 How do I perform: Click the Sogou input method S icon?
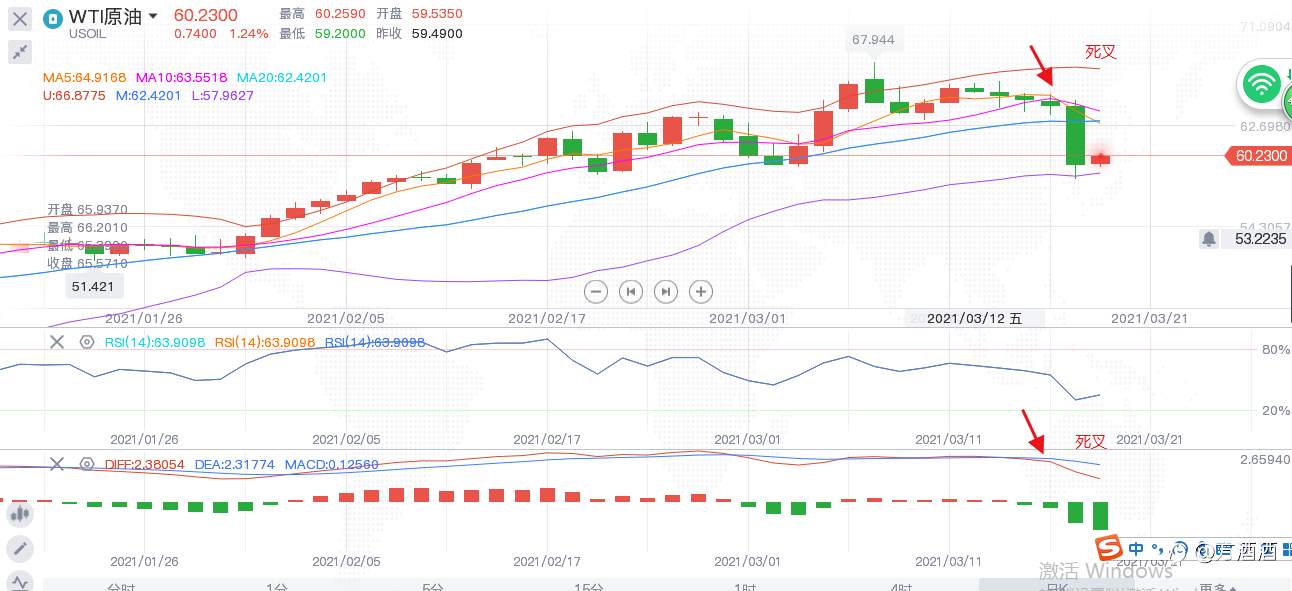[1108, 548]
